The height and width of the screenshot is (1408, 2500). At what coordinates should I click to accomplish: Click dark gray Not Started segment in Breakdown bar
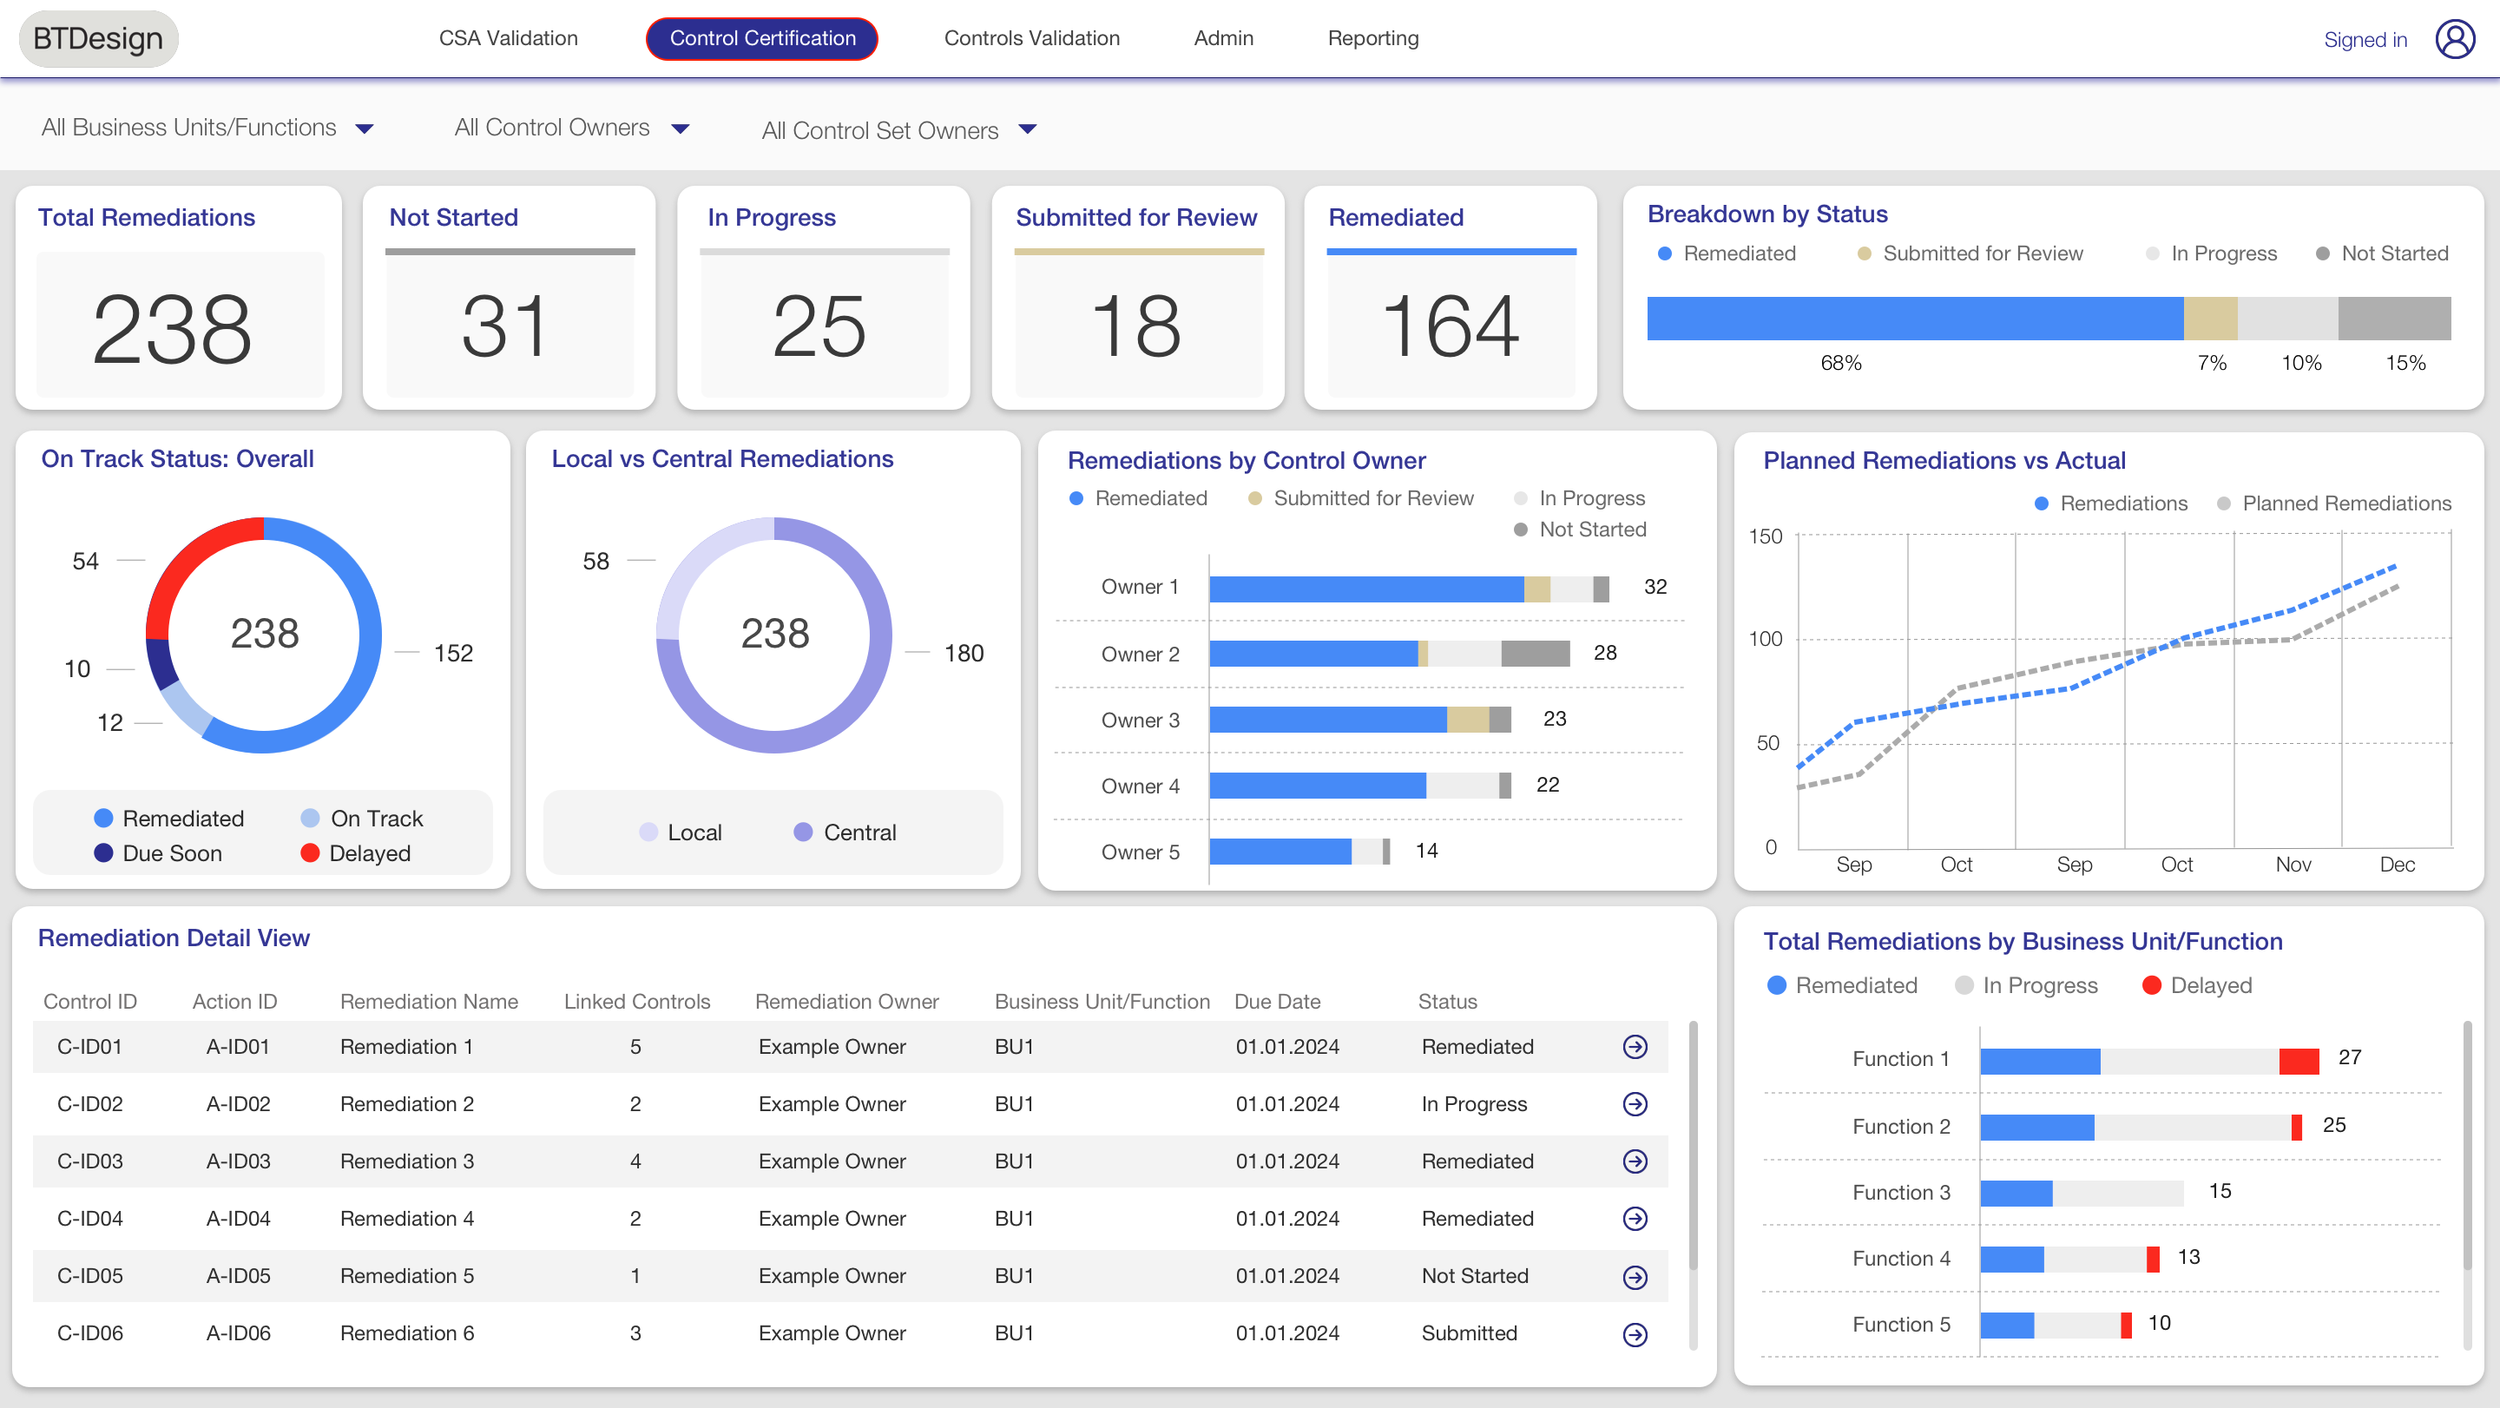(x=2394, y=318)
